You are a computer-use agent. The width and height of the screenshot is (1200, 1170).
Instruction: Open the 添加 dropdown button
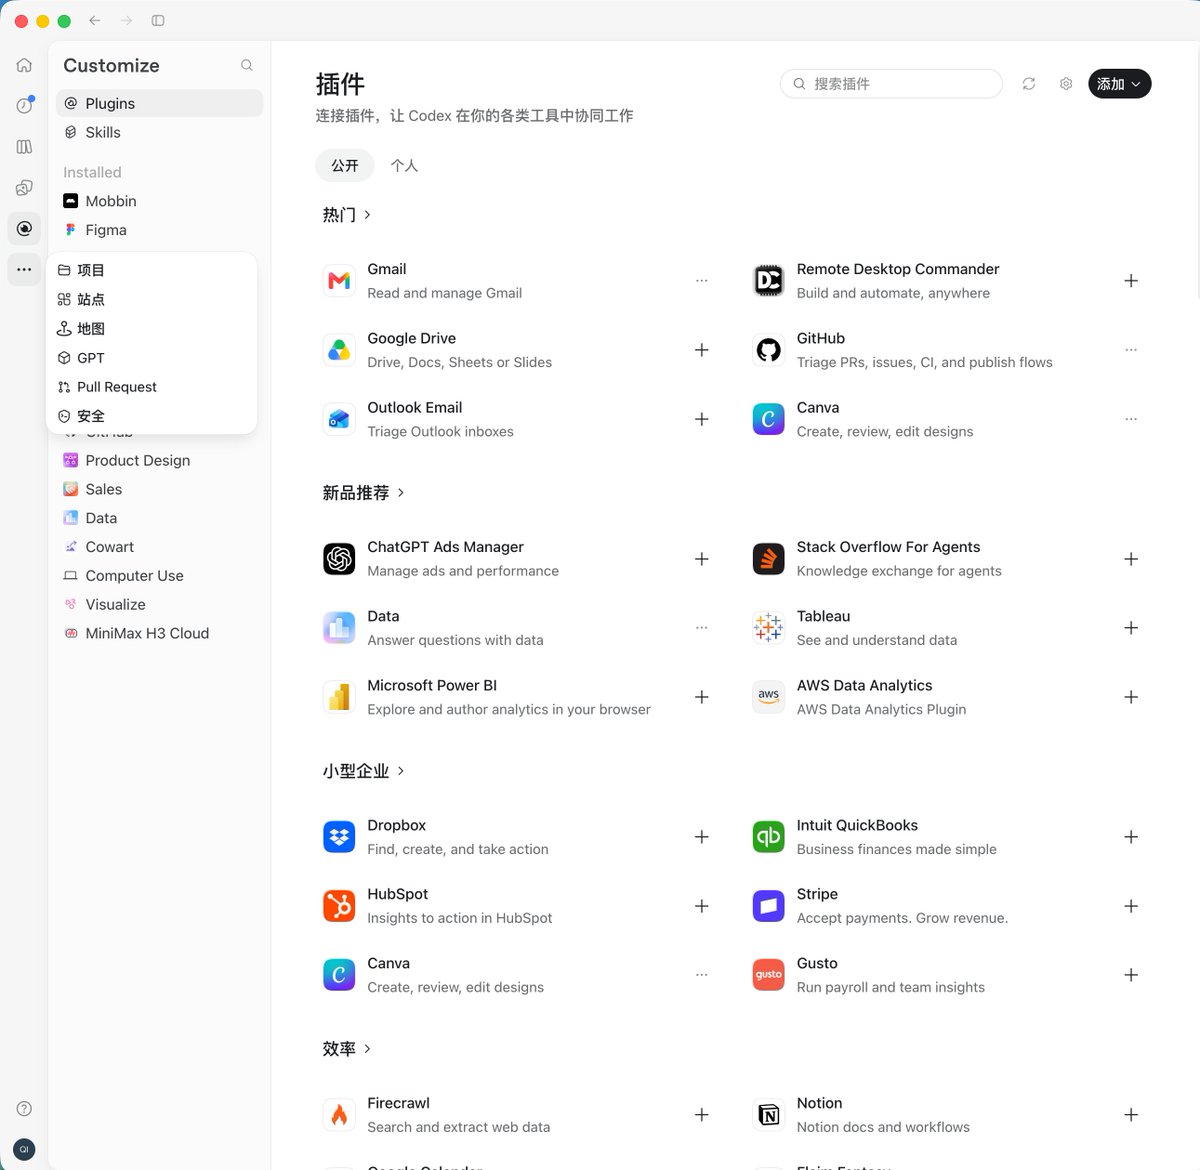point(1119,84)
